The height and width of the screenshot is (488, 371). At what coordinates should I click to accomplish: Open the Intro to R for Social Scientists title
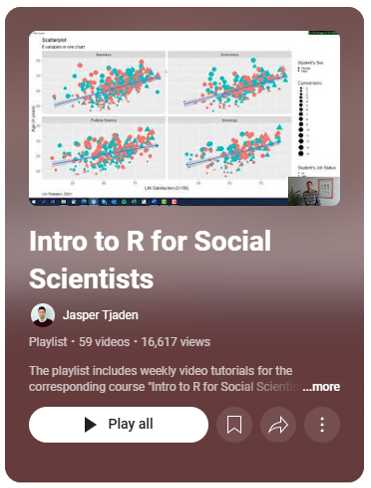coord(150,259)
